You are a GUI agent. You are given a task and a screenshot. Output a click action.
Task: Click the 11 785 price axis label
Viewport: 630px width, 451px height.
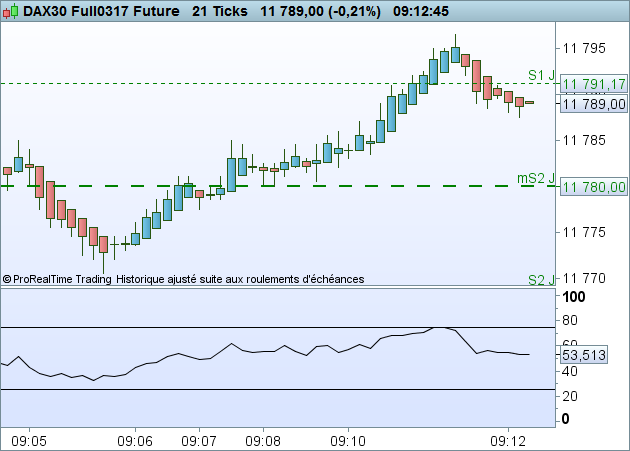point(584,141)
